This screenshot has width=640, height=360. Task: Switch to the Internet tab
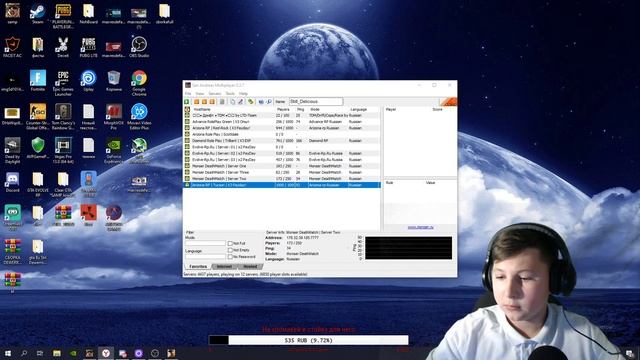[x=224, y=267]
